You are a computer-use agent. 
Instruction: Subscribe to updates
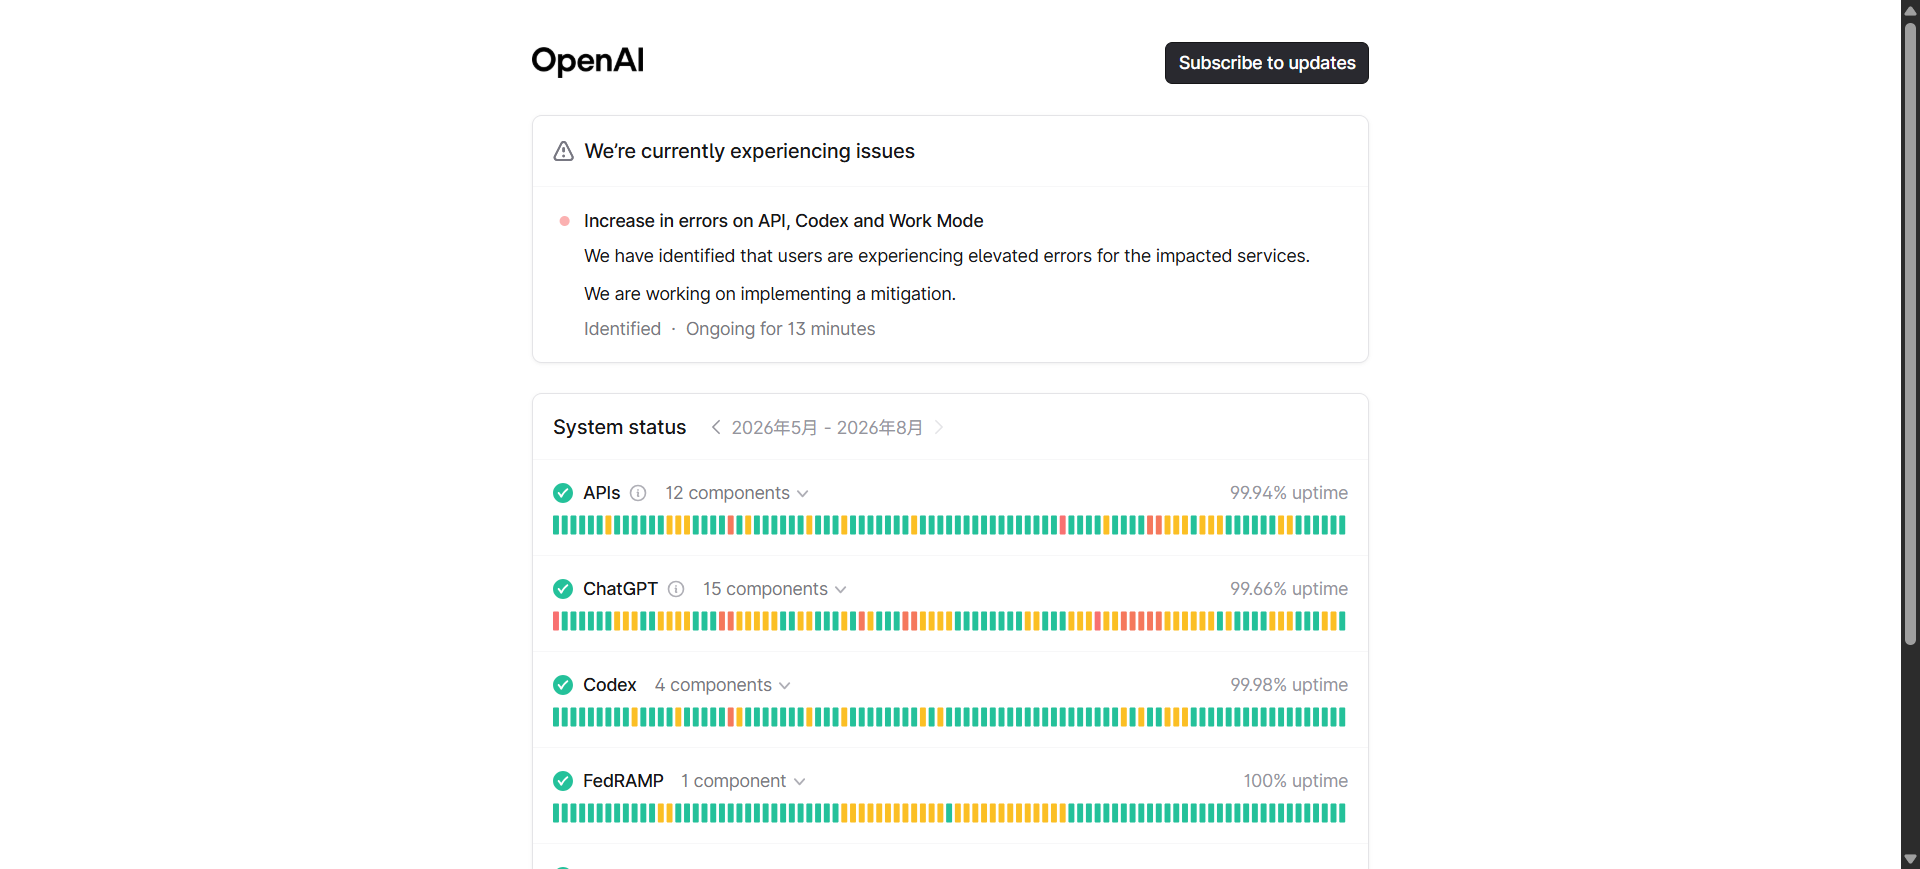(1266, 63)
